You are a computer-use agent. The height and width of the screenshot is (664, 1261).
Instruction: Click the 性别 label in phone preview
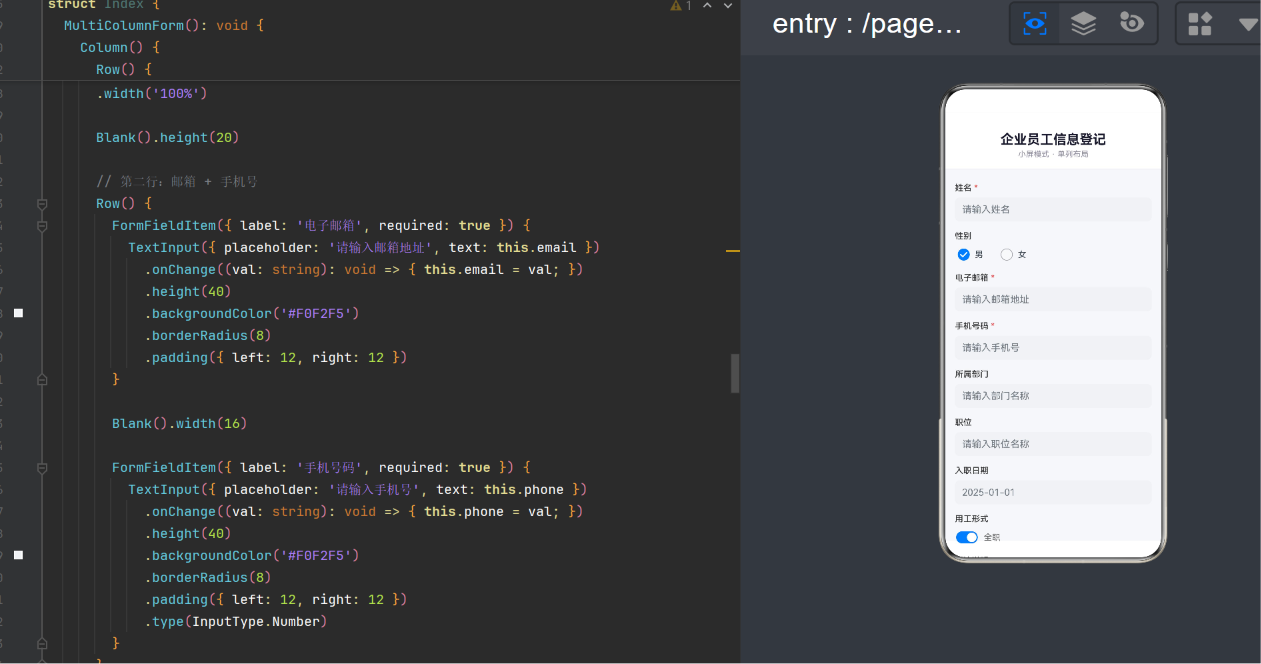[x=963, y=236]
